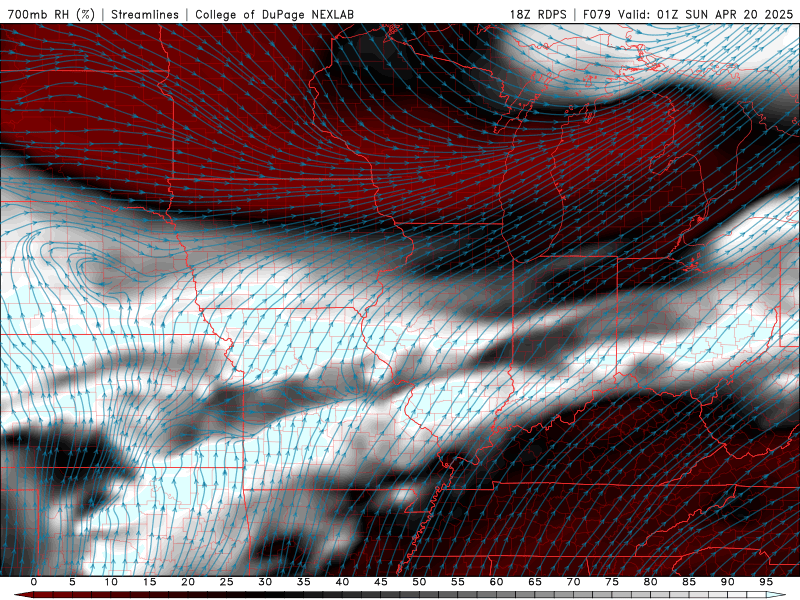The image size is (800, 600).
Task: Click the '10' value on the color scale
Action: (x=111, y=582)
